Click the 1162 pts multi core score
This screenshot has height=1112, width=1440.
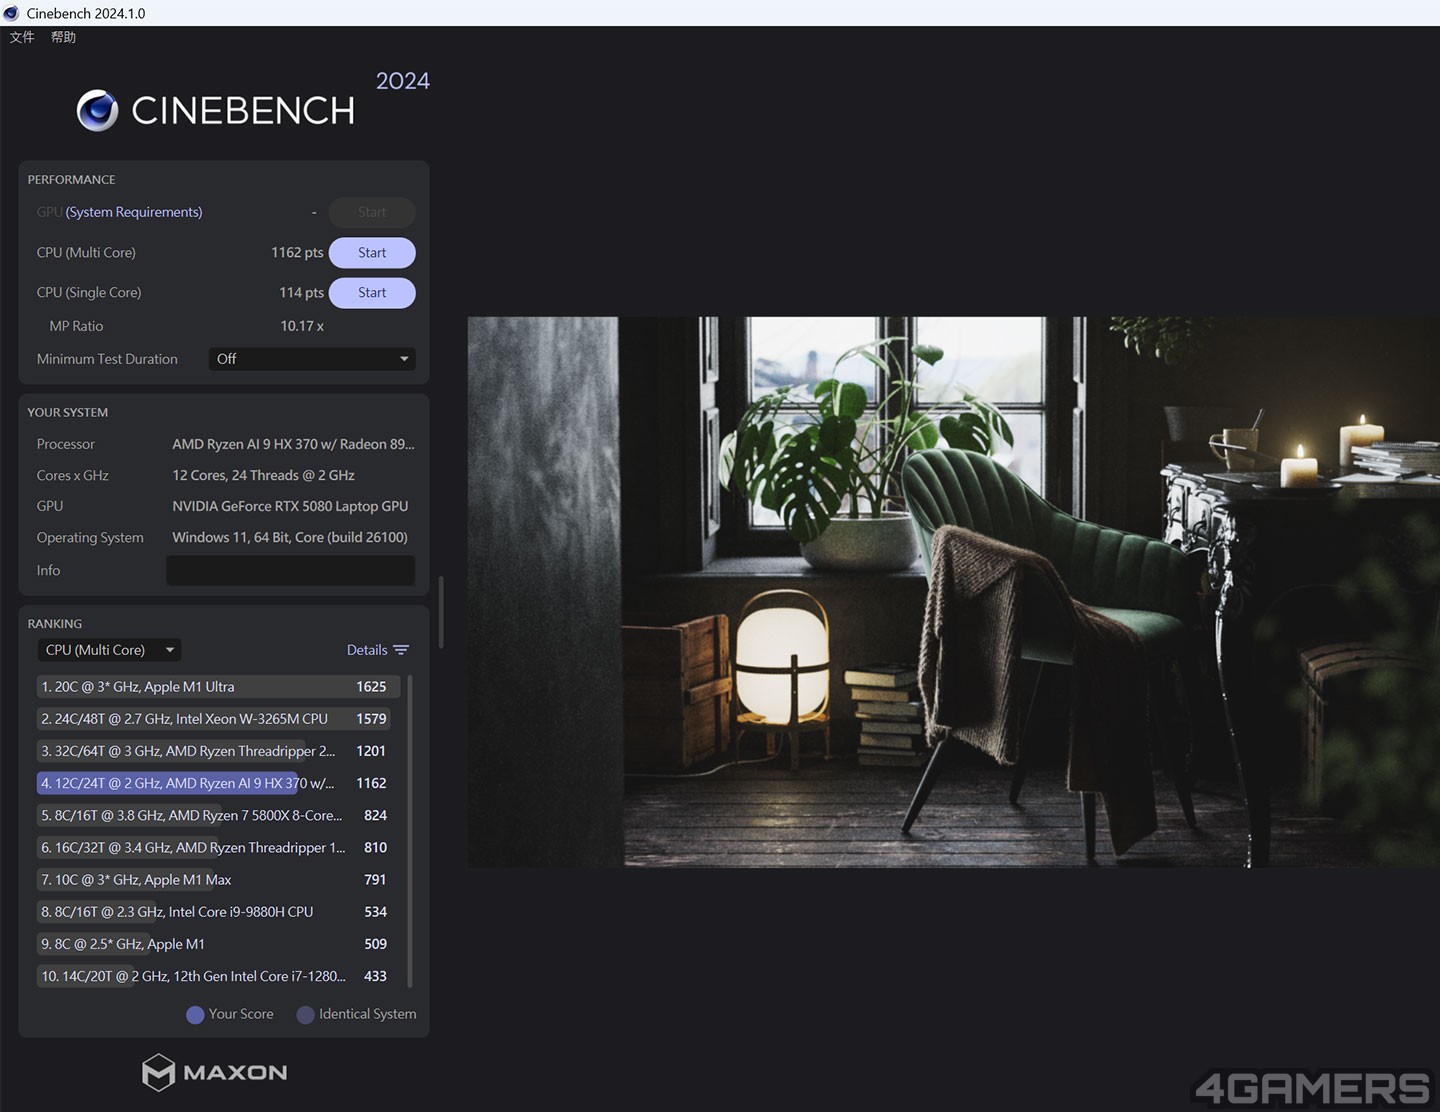pos(297,253)
